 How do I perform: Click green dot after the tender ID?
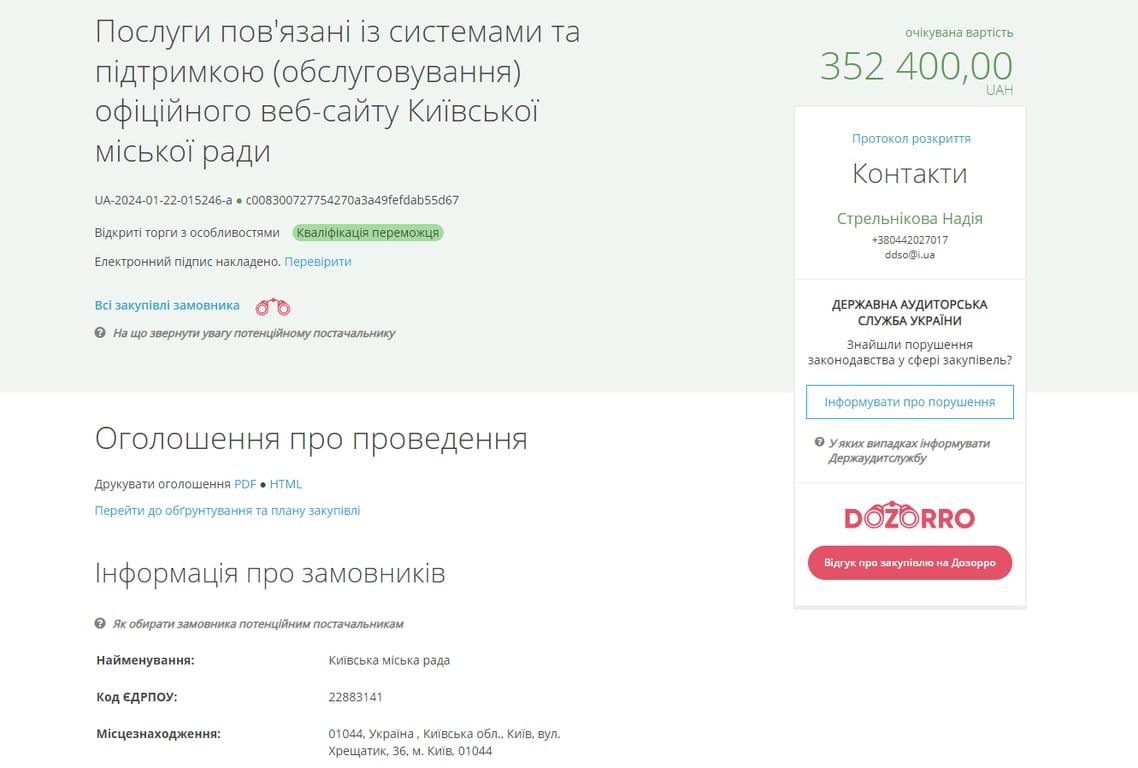point(239,200)
